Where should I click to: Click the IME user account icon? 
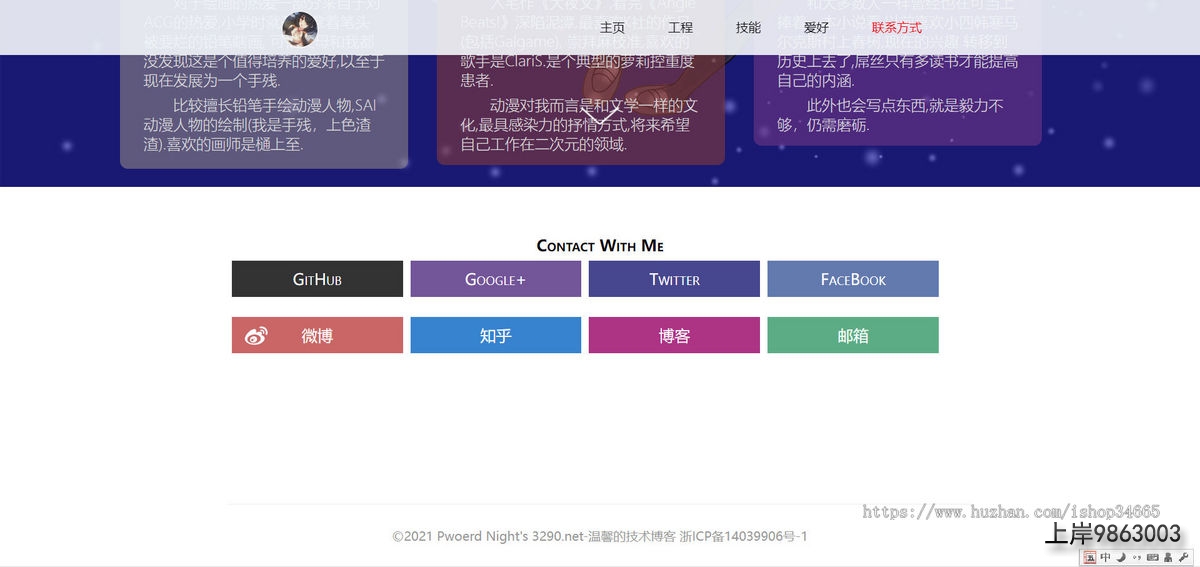click(1167, 558)
